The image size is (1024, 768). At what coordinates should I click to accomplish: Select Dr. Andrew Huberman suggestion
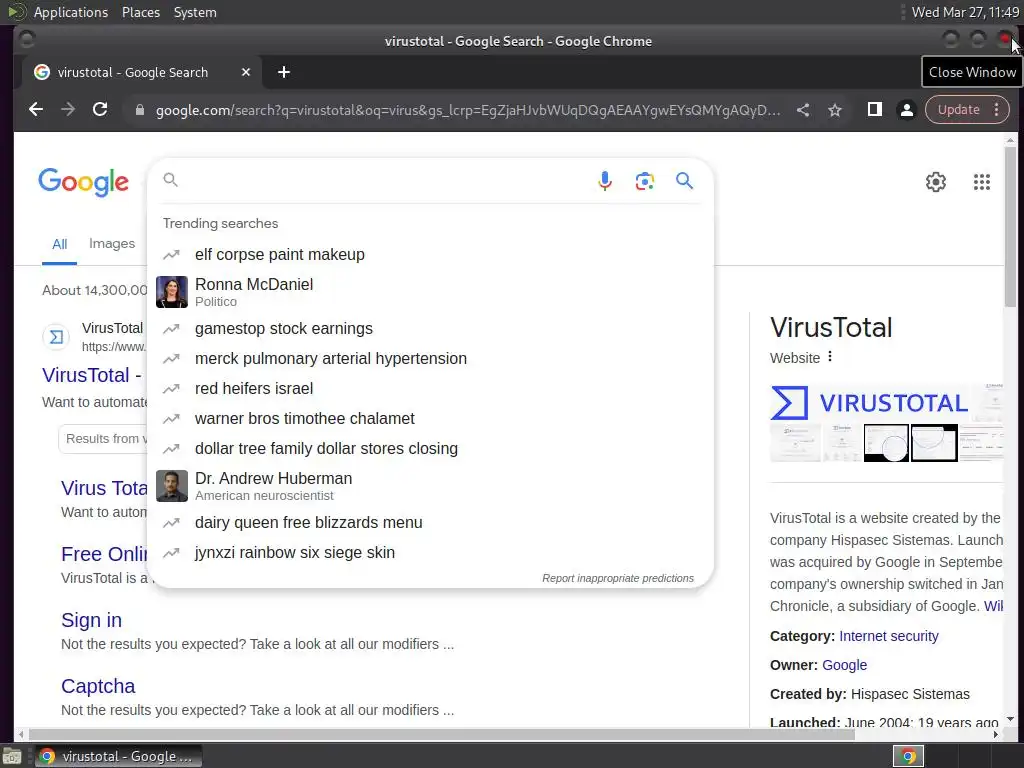point(431,486)
